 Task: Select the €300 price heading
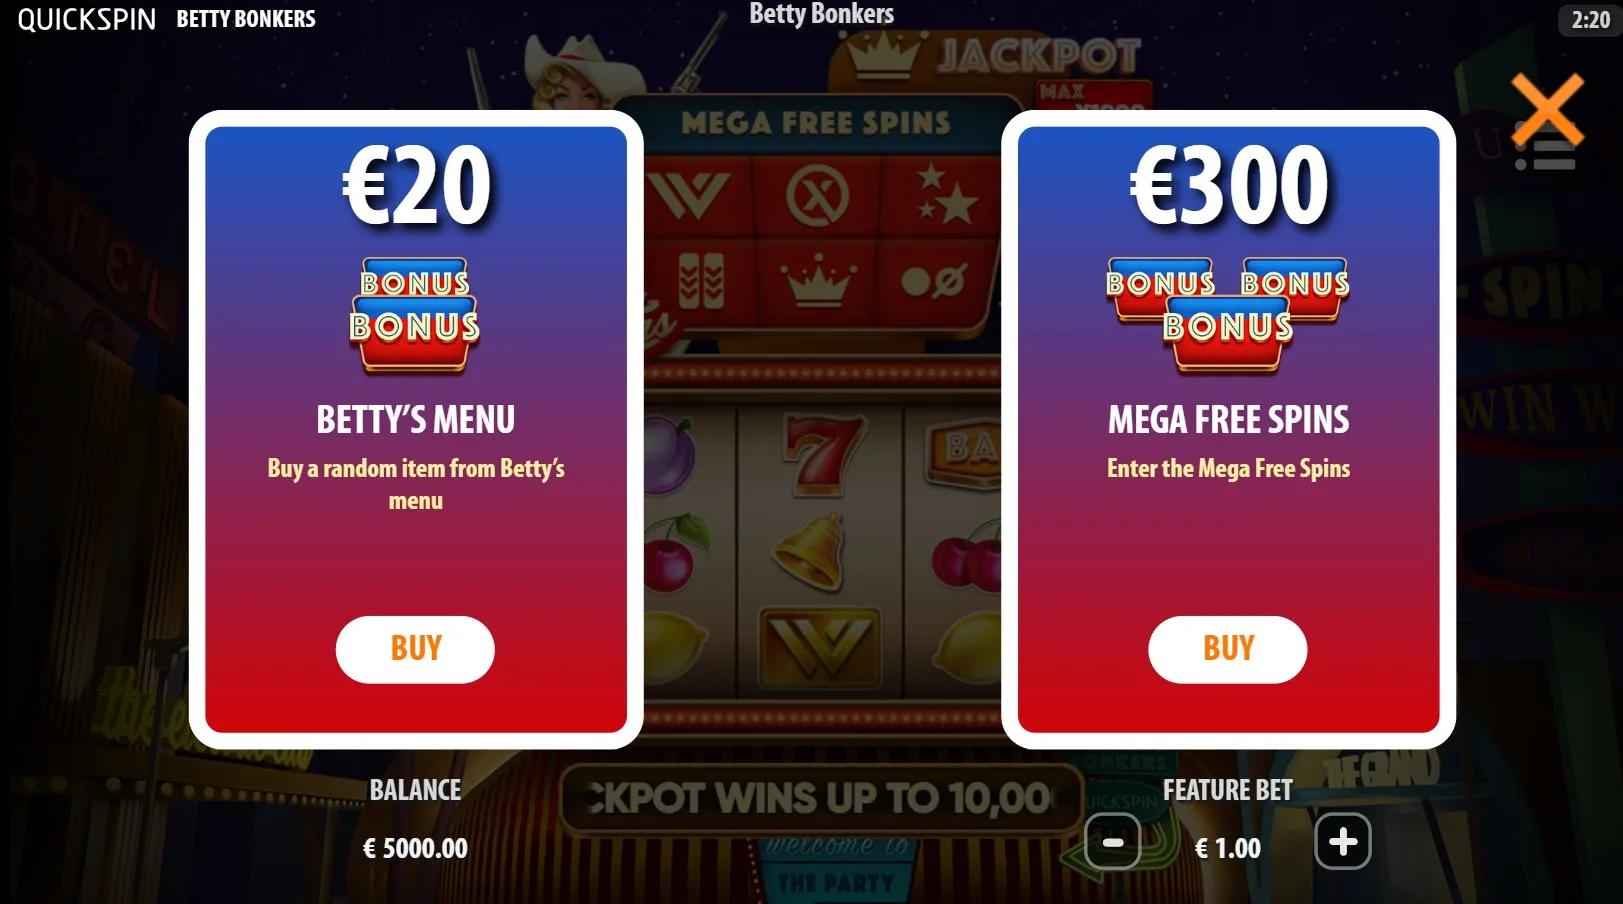tap(1229, 186)
